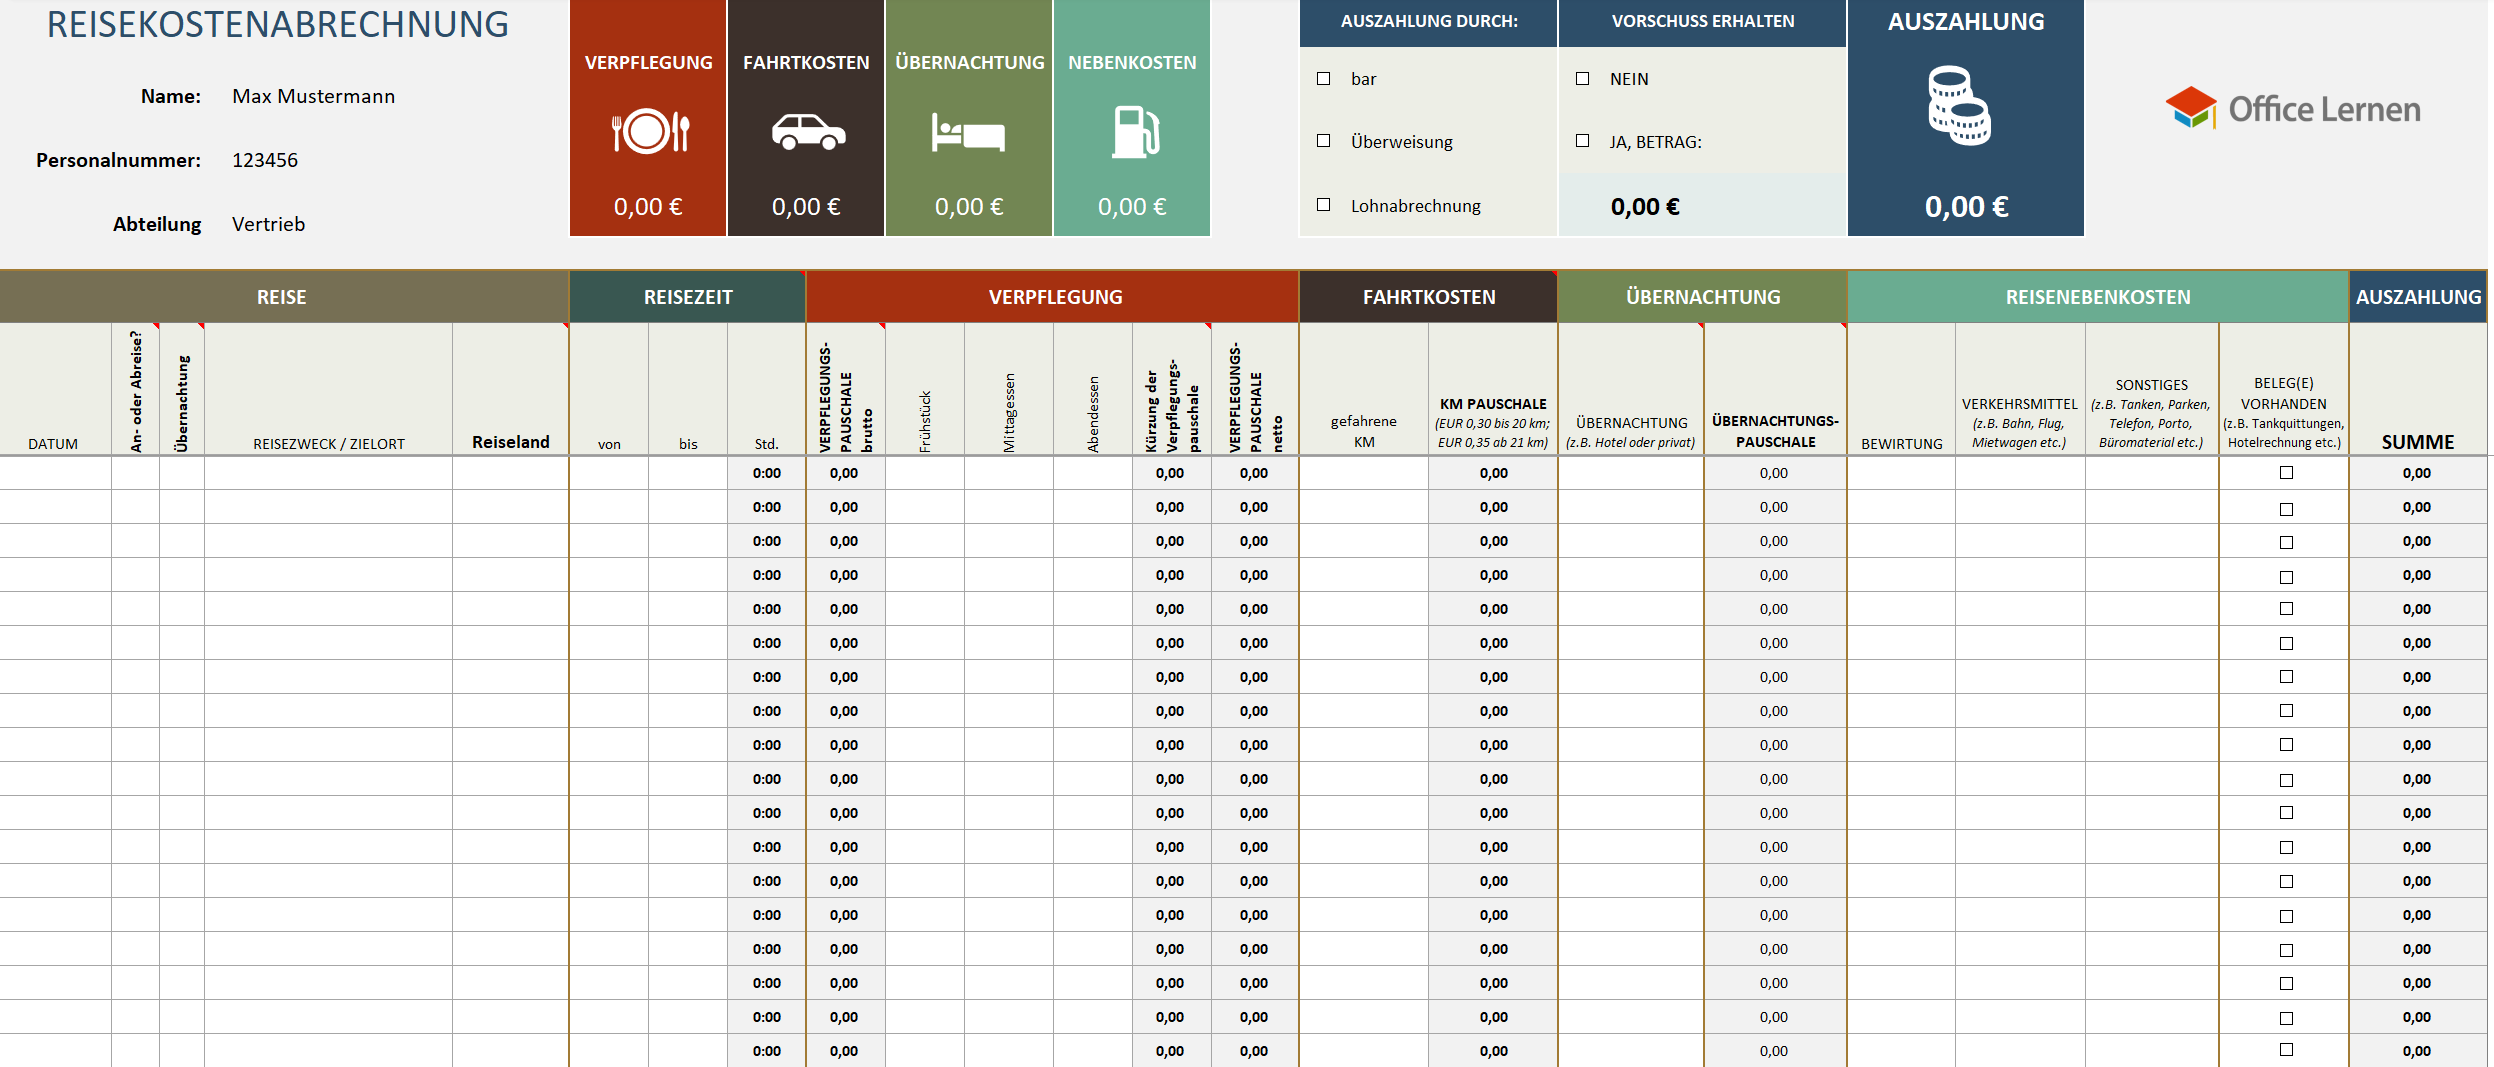
Task: Tick the Lohnabrechnung checkbox
Action: (x=1324, y=205)
